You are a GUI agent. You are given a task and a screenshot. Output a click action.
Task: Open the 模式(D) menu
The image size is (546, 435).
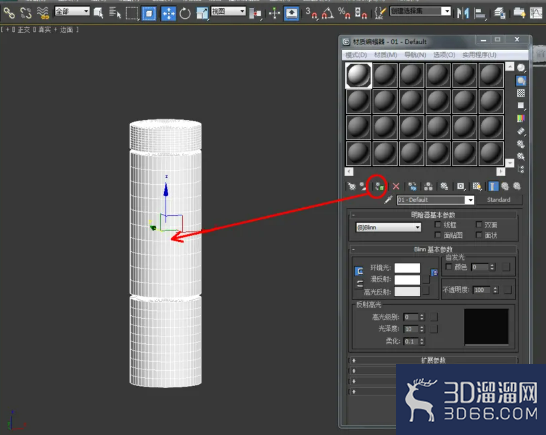click(356, 55)
